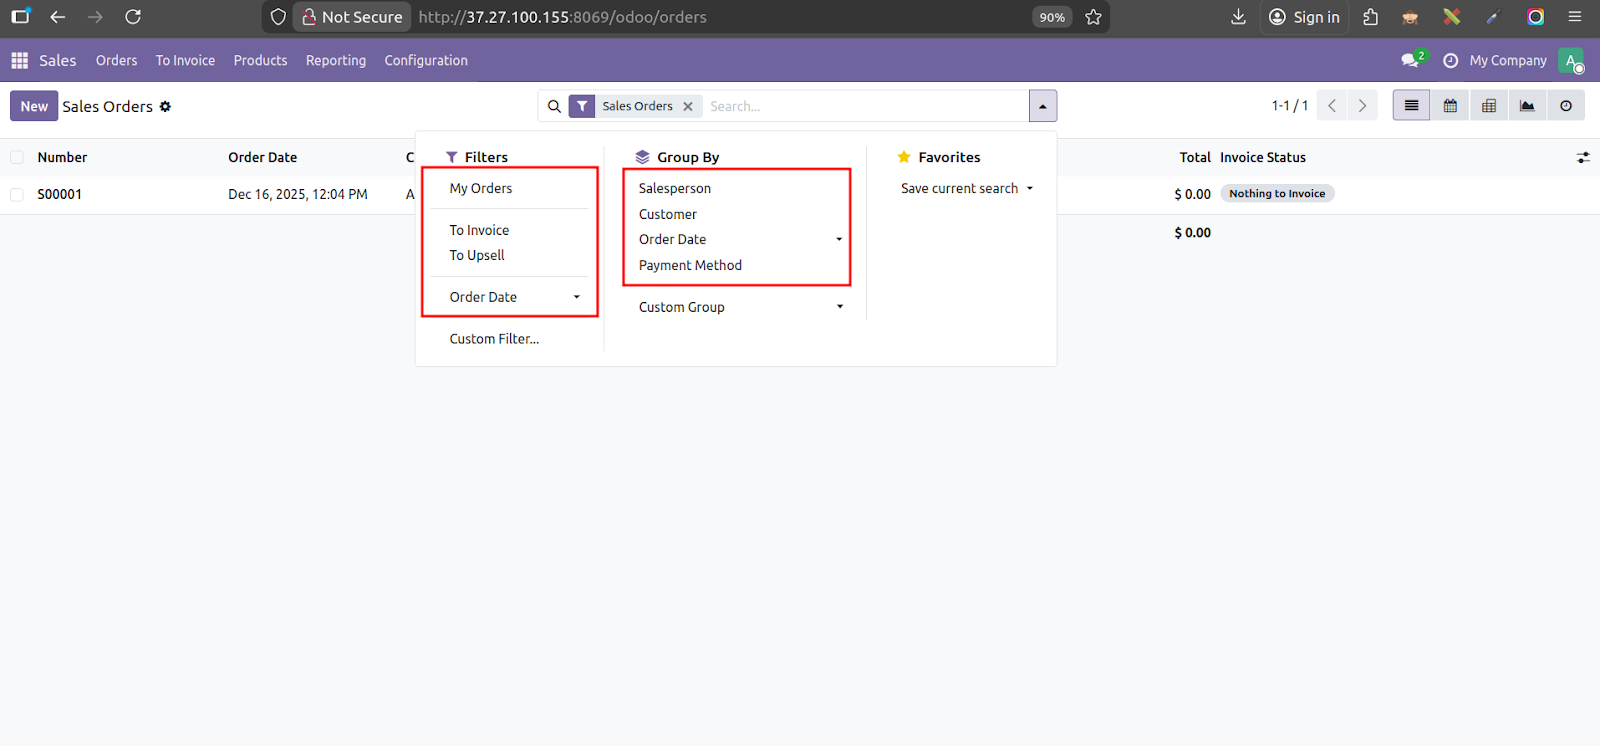Click the gear icon beside Sales Orders

(x=165, y=107)
